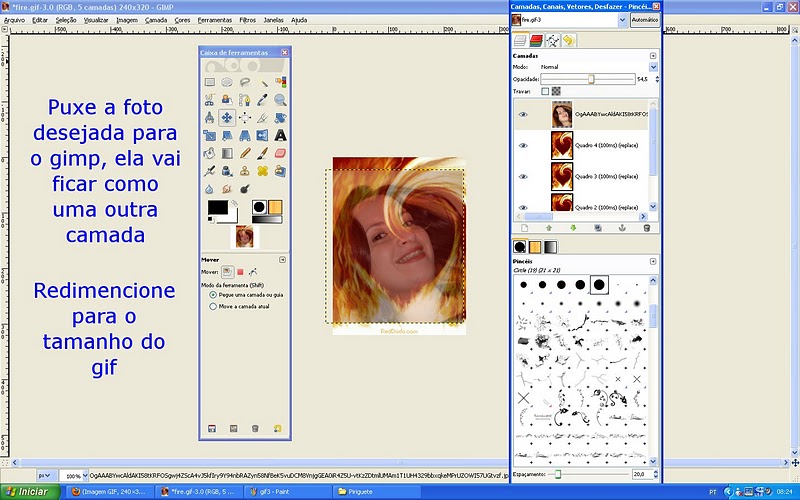Hide the Quadro 4 layer
The image size is (800, 500).
523,145
